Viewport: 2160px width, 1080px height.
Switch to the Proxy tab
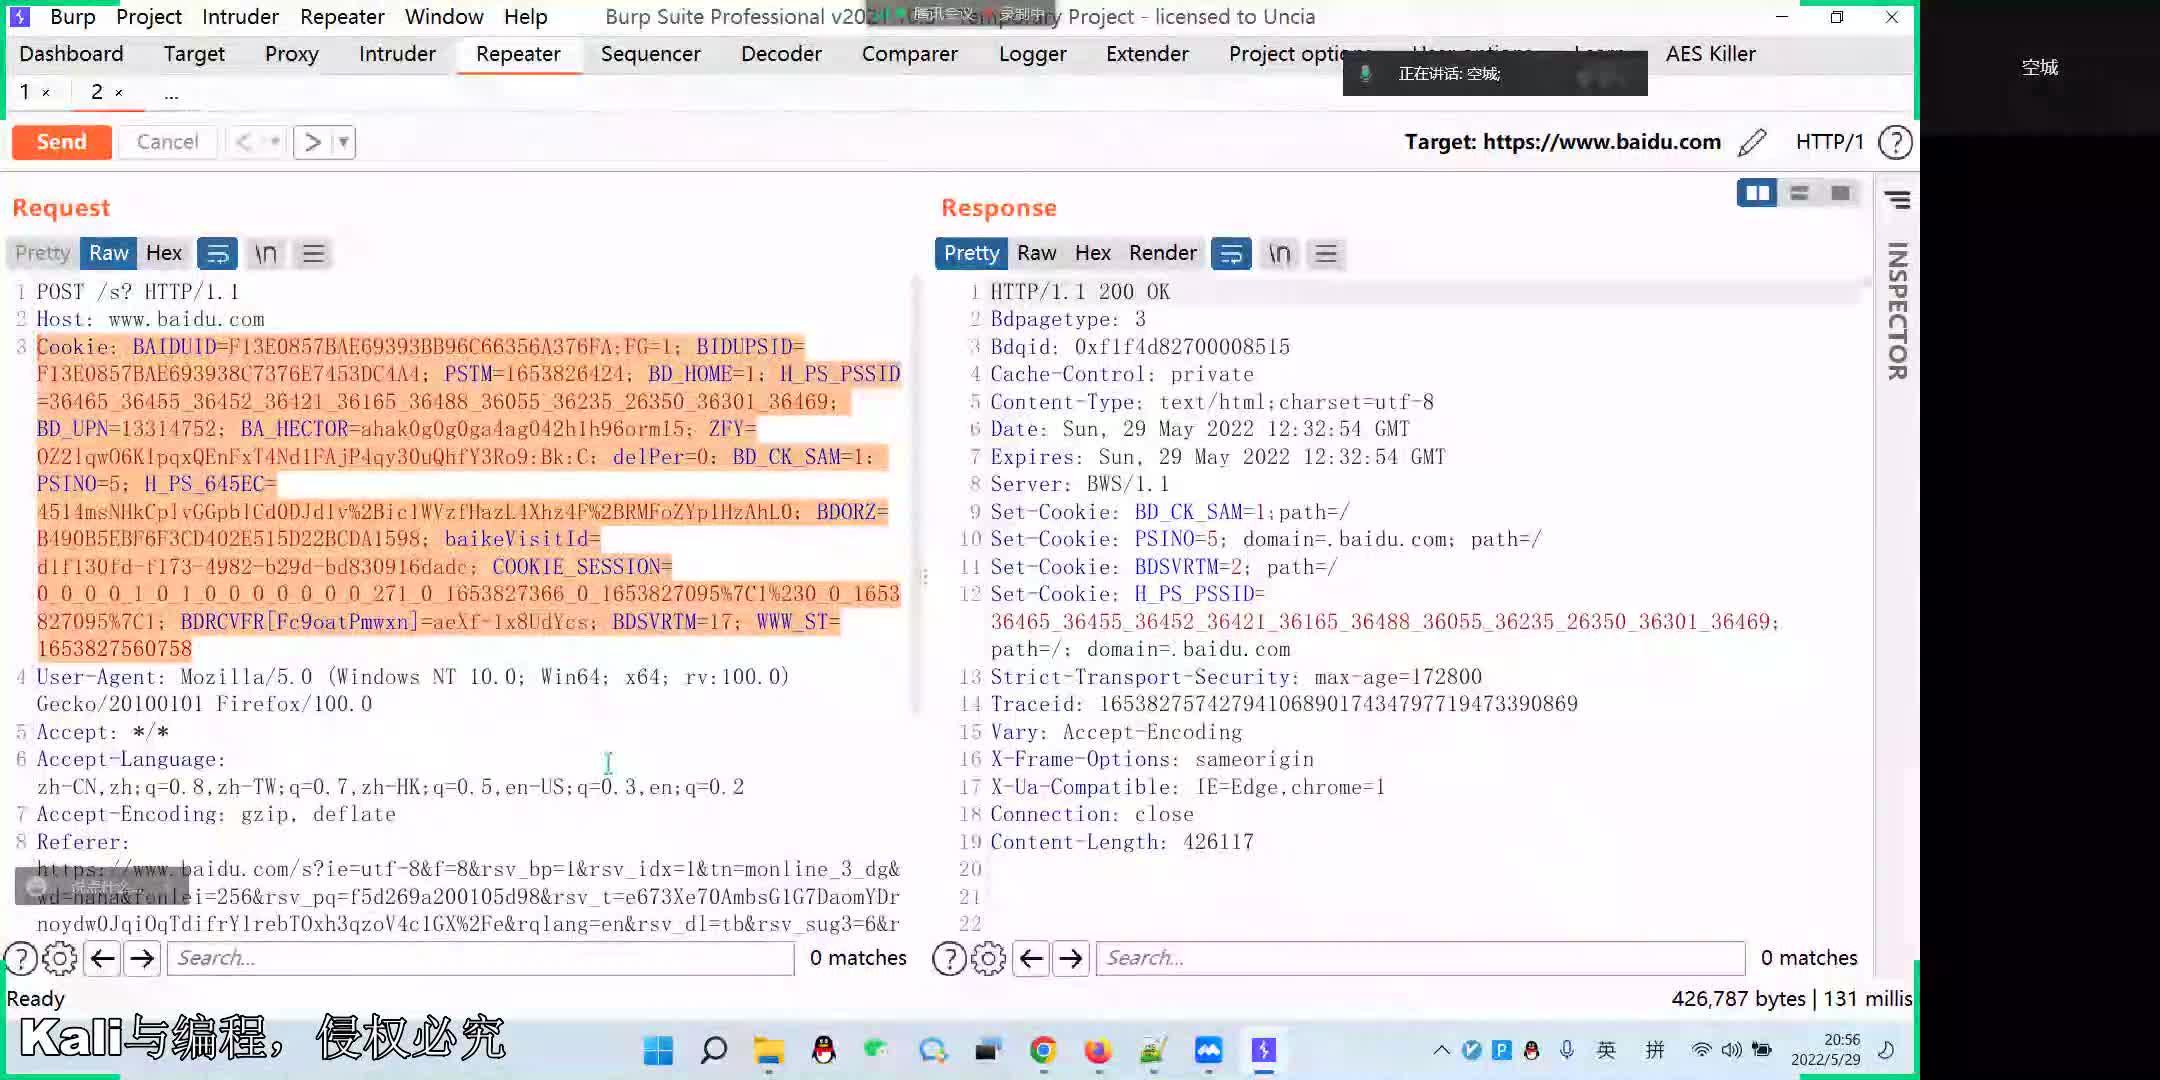[291, 54]
